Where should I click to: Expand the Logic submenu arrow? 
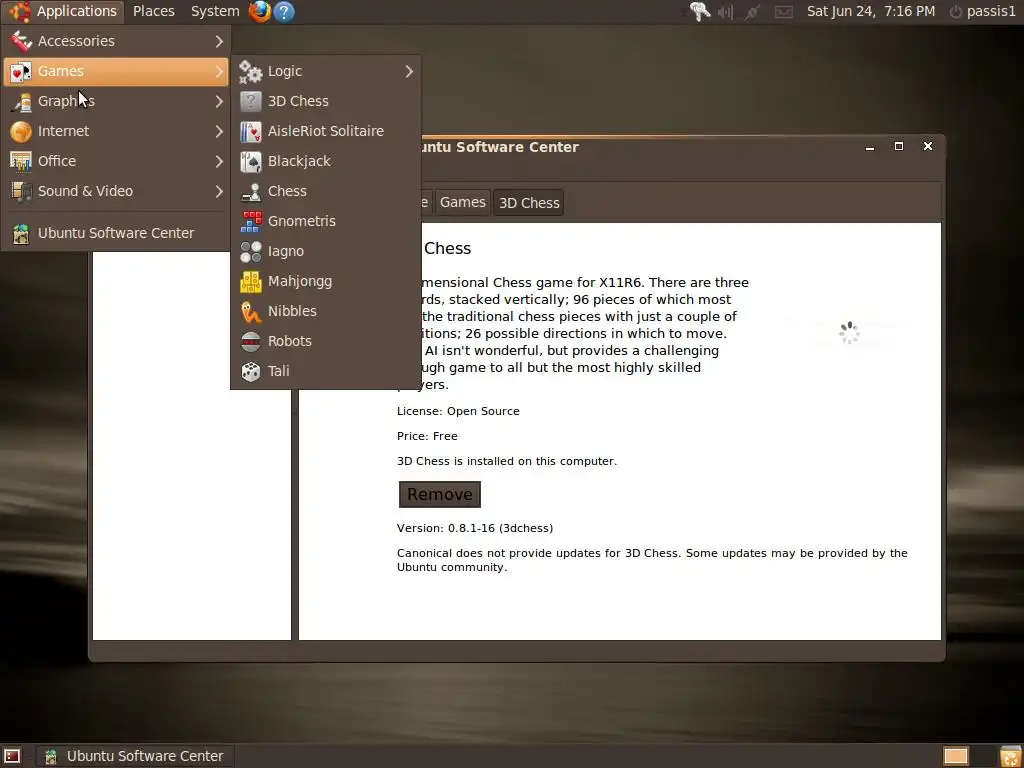tap(409, 71)
